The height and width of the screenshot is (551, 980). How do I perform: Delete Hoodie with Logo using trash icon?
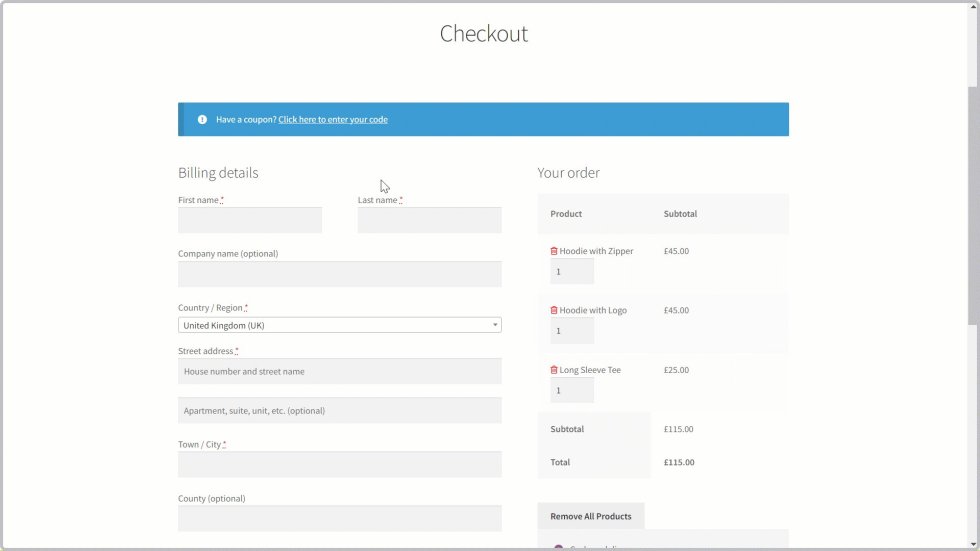[554, 310]
